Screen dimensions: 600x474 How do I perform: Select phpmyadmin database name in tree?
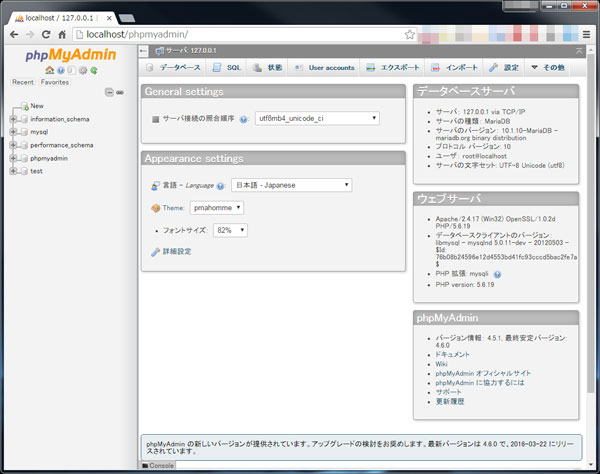click(x=49, y=158)
